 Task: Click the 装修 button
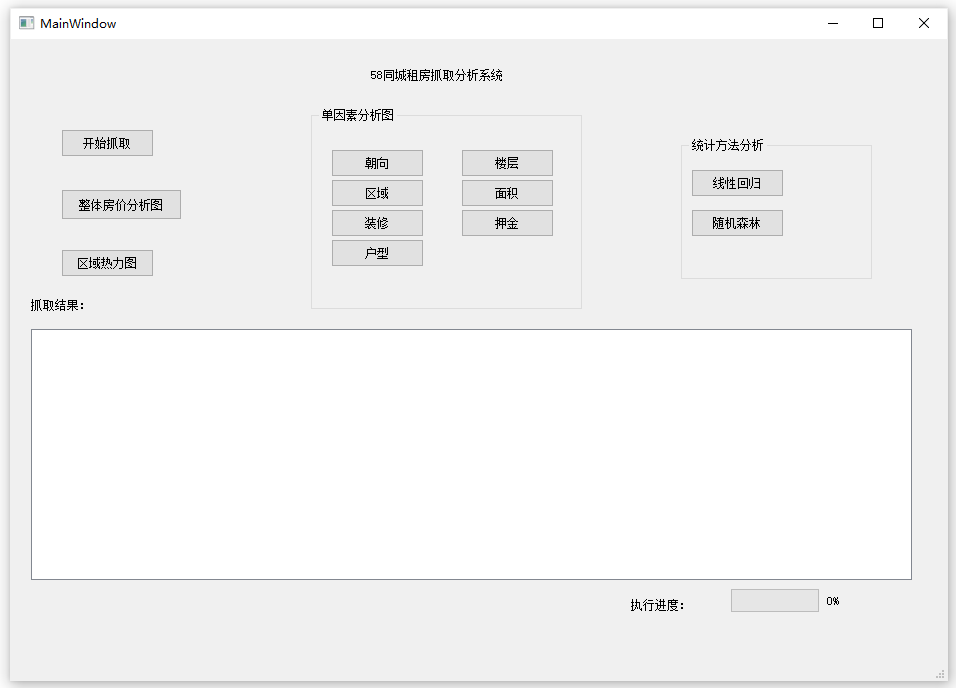click(x=377, y=223)
